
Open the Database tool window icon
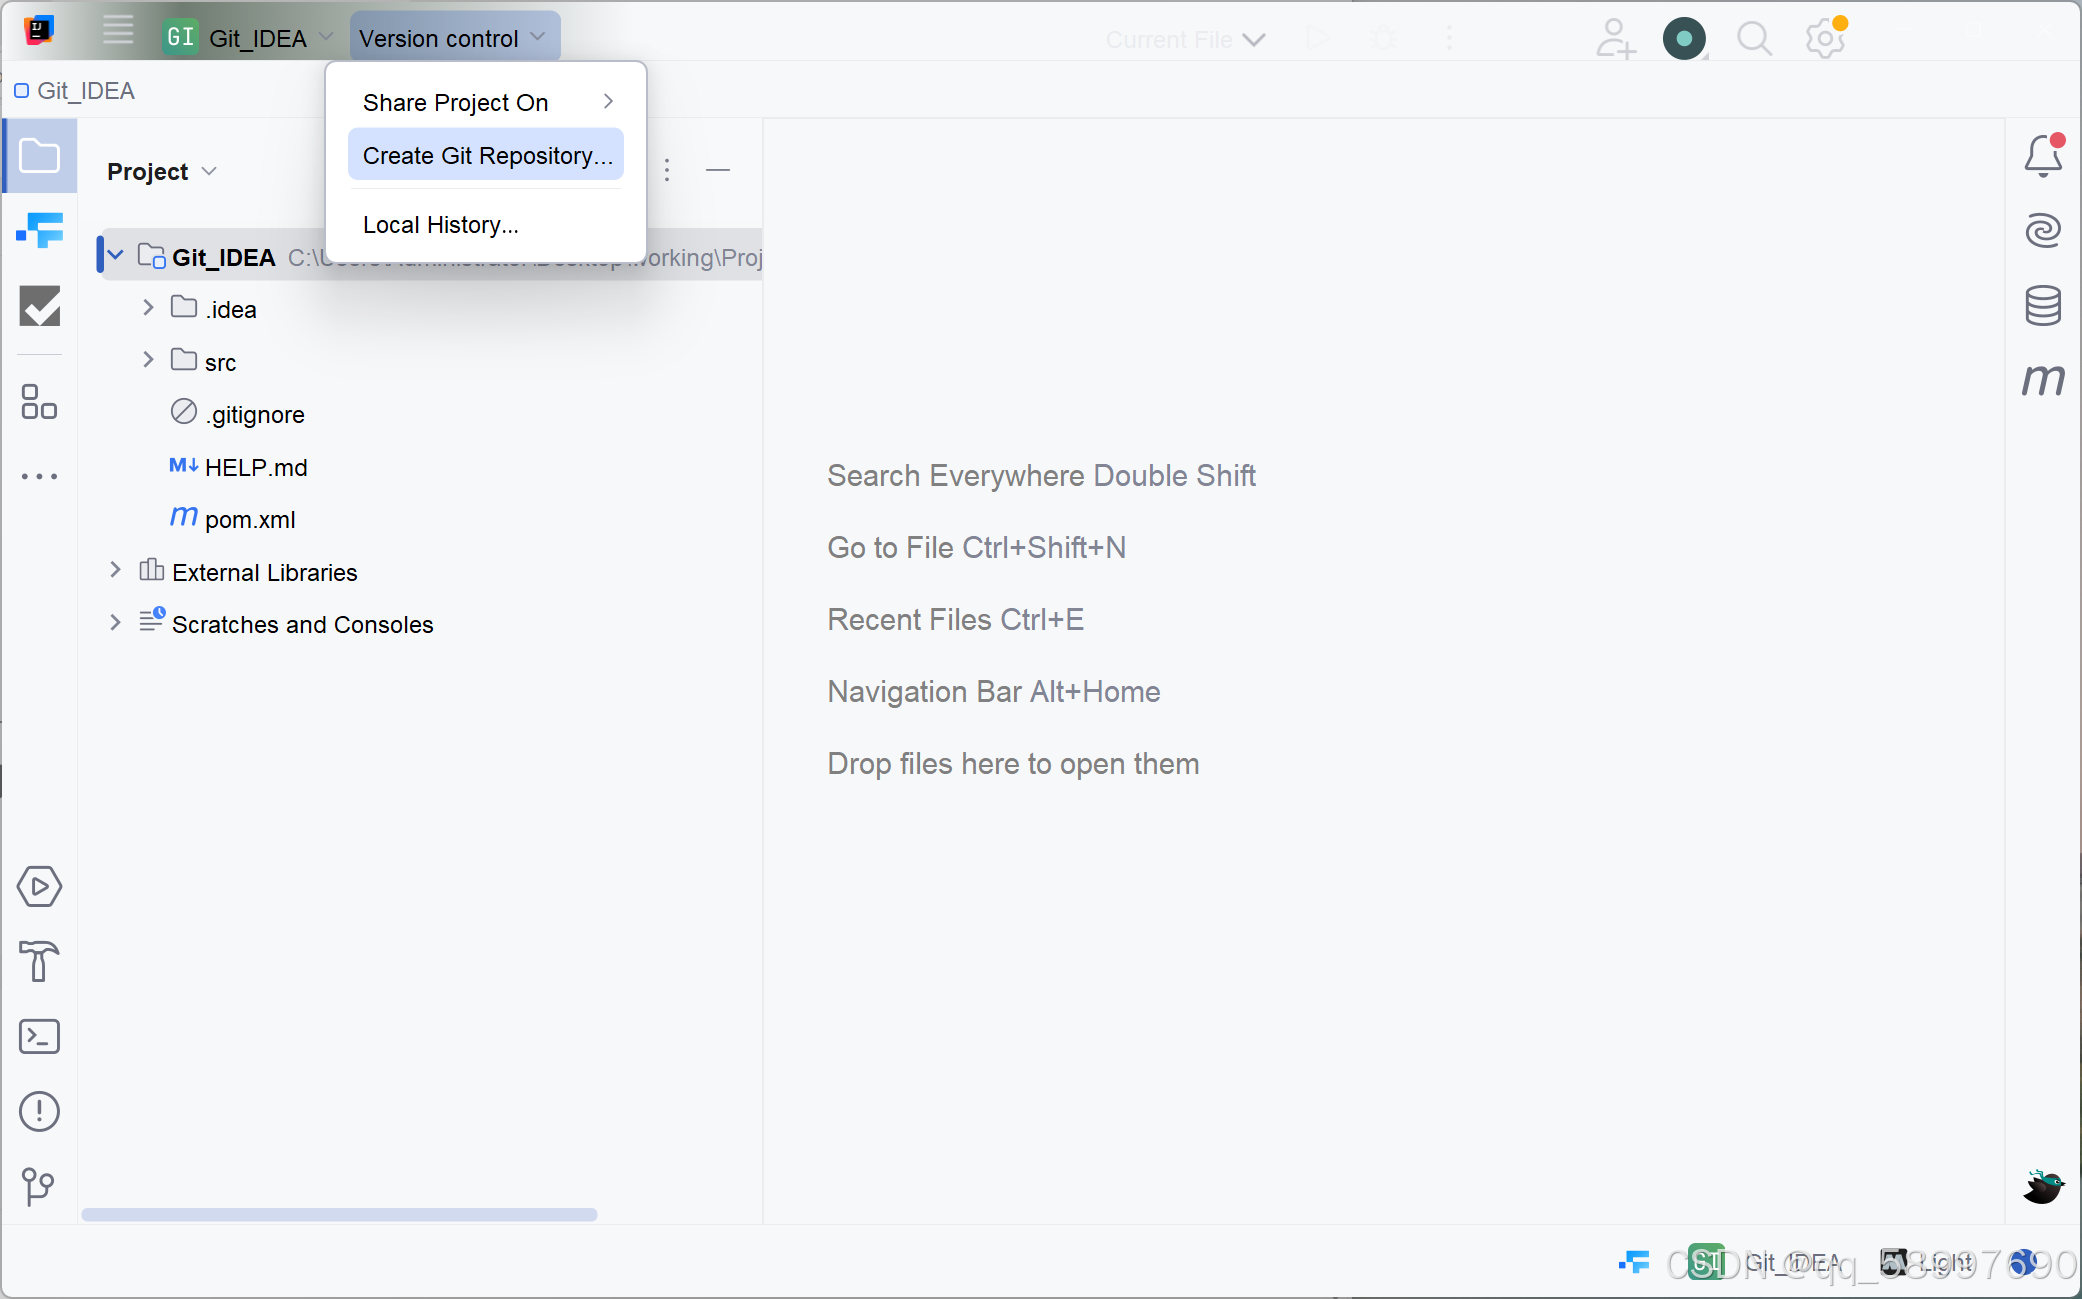pyautogui.click(x=2042, y=306)
